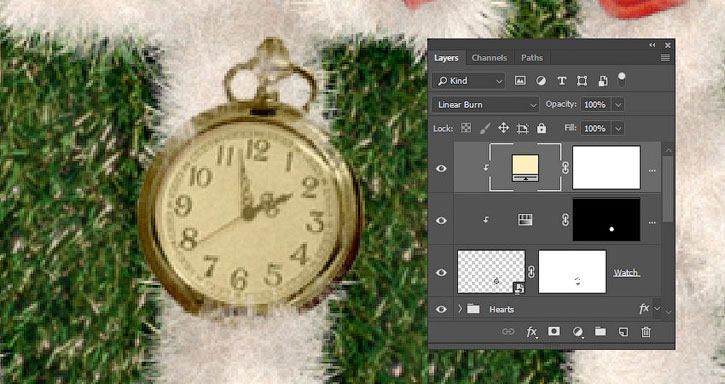Select the Photo Filter adjustment thumbnail
This screenshot has width=725, height=384.
(x=525, y=167)
